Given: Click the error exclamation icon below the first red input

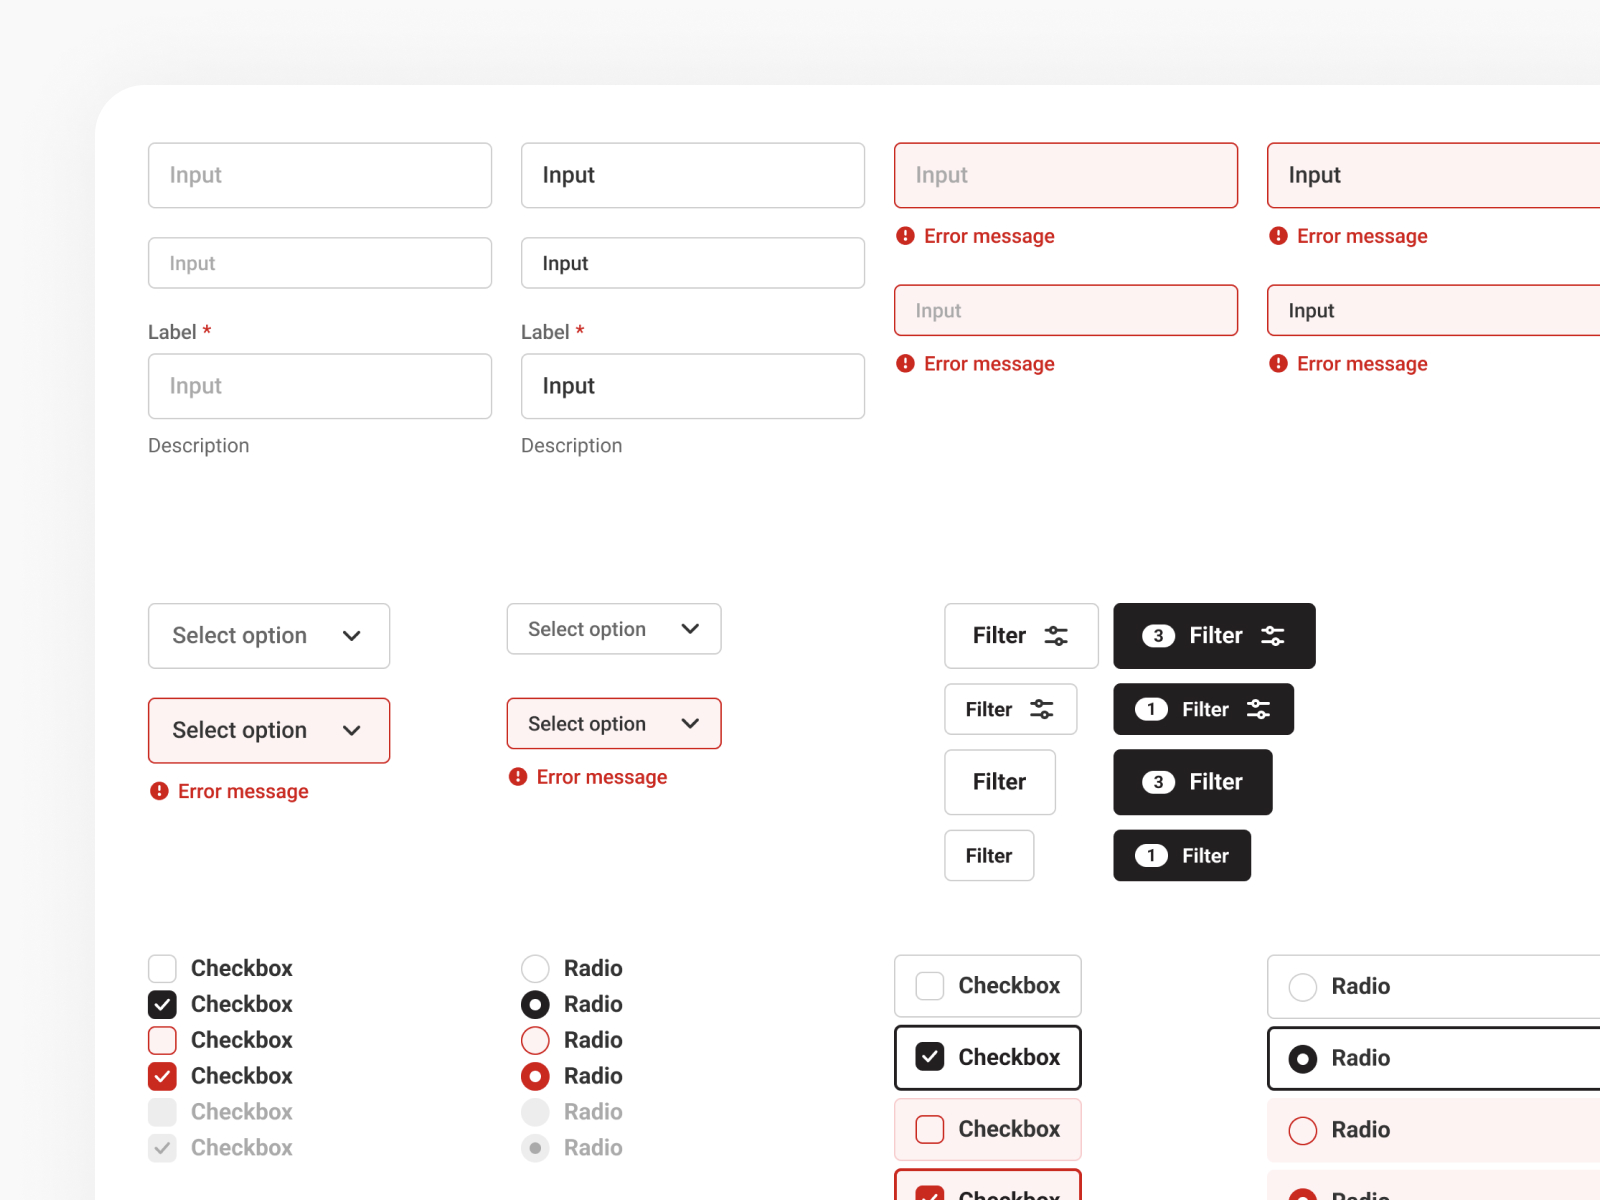Looking at the screenshot, I should point(905,236).
